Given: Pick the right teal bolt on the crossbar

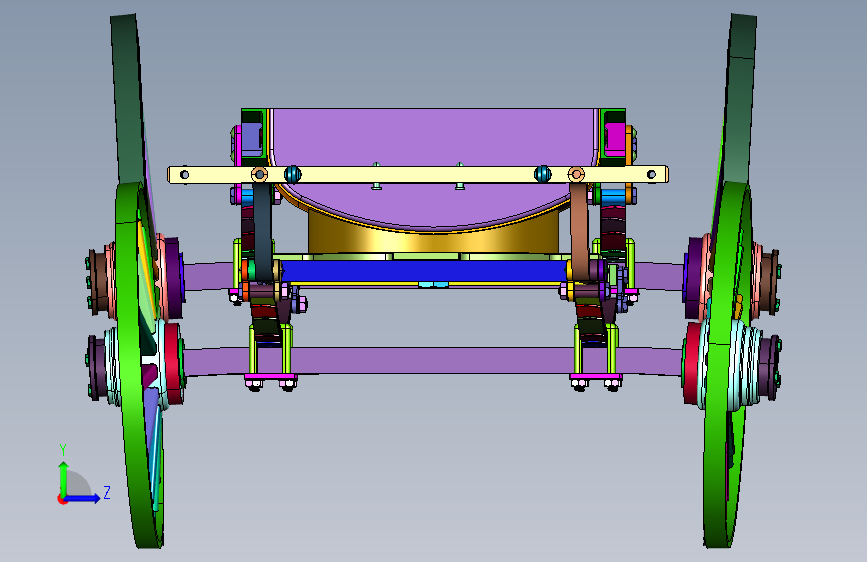Looking at the screenshot, I should (x=543, y=174).
